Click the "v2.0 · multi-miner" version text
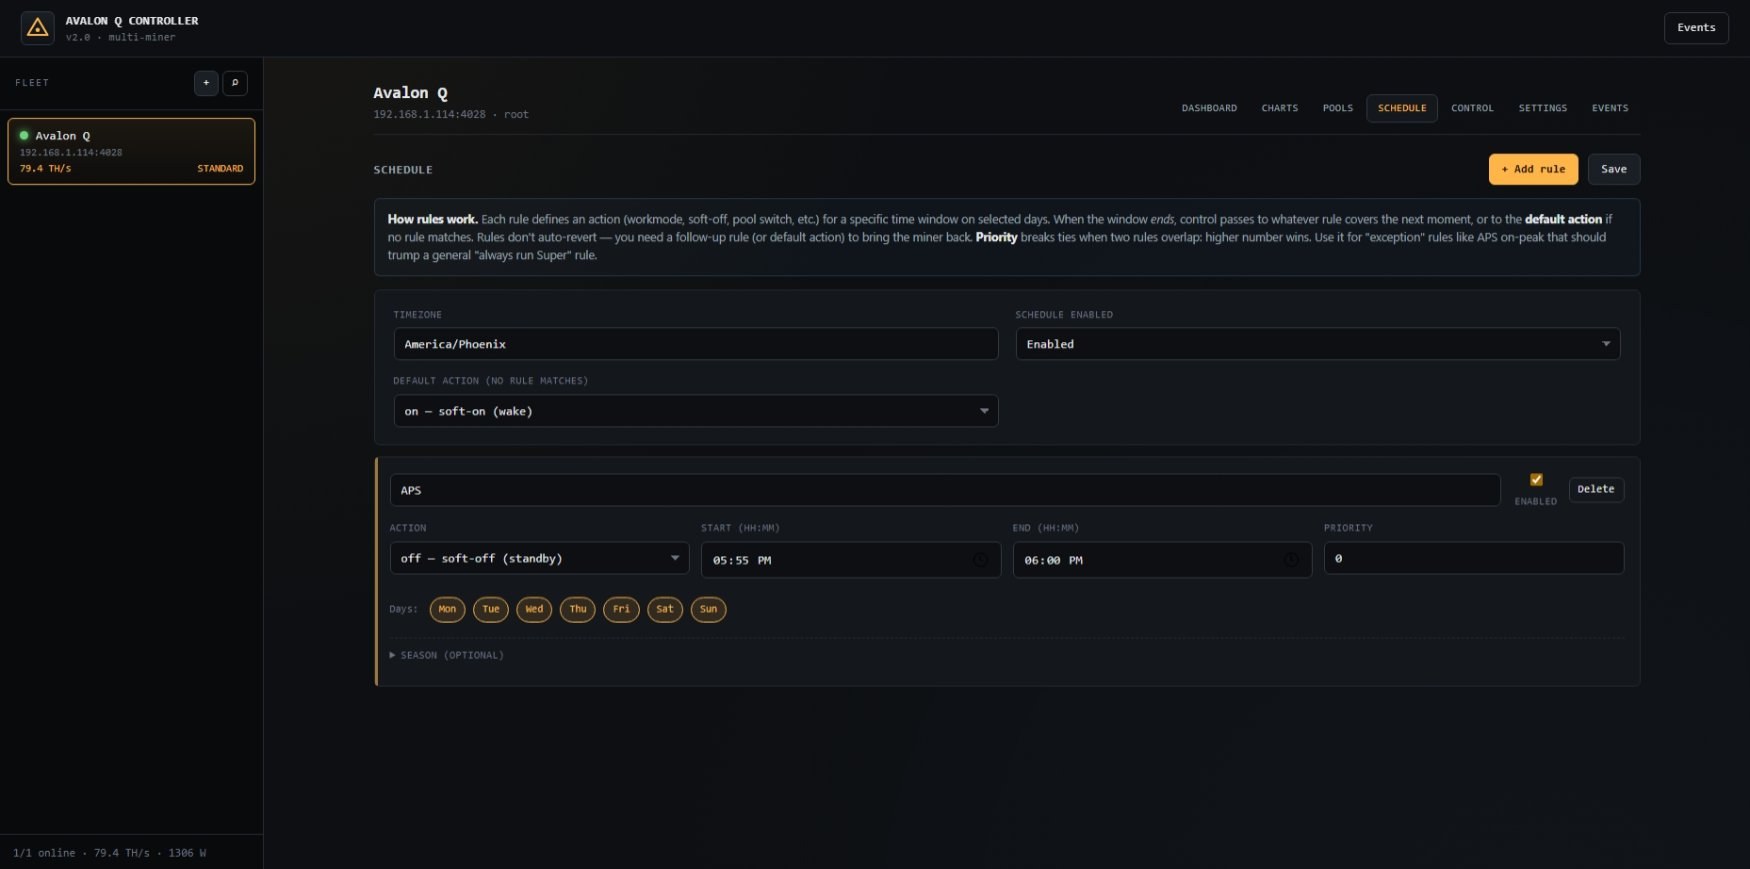 120,38
